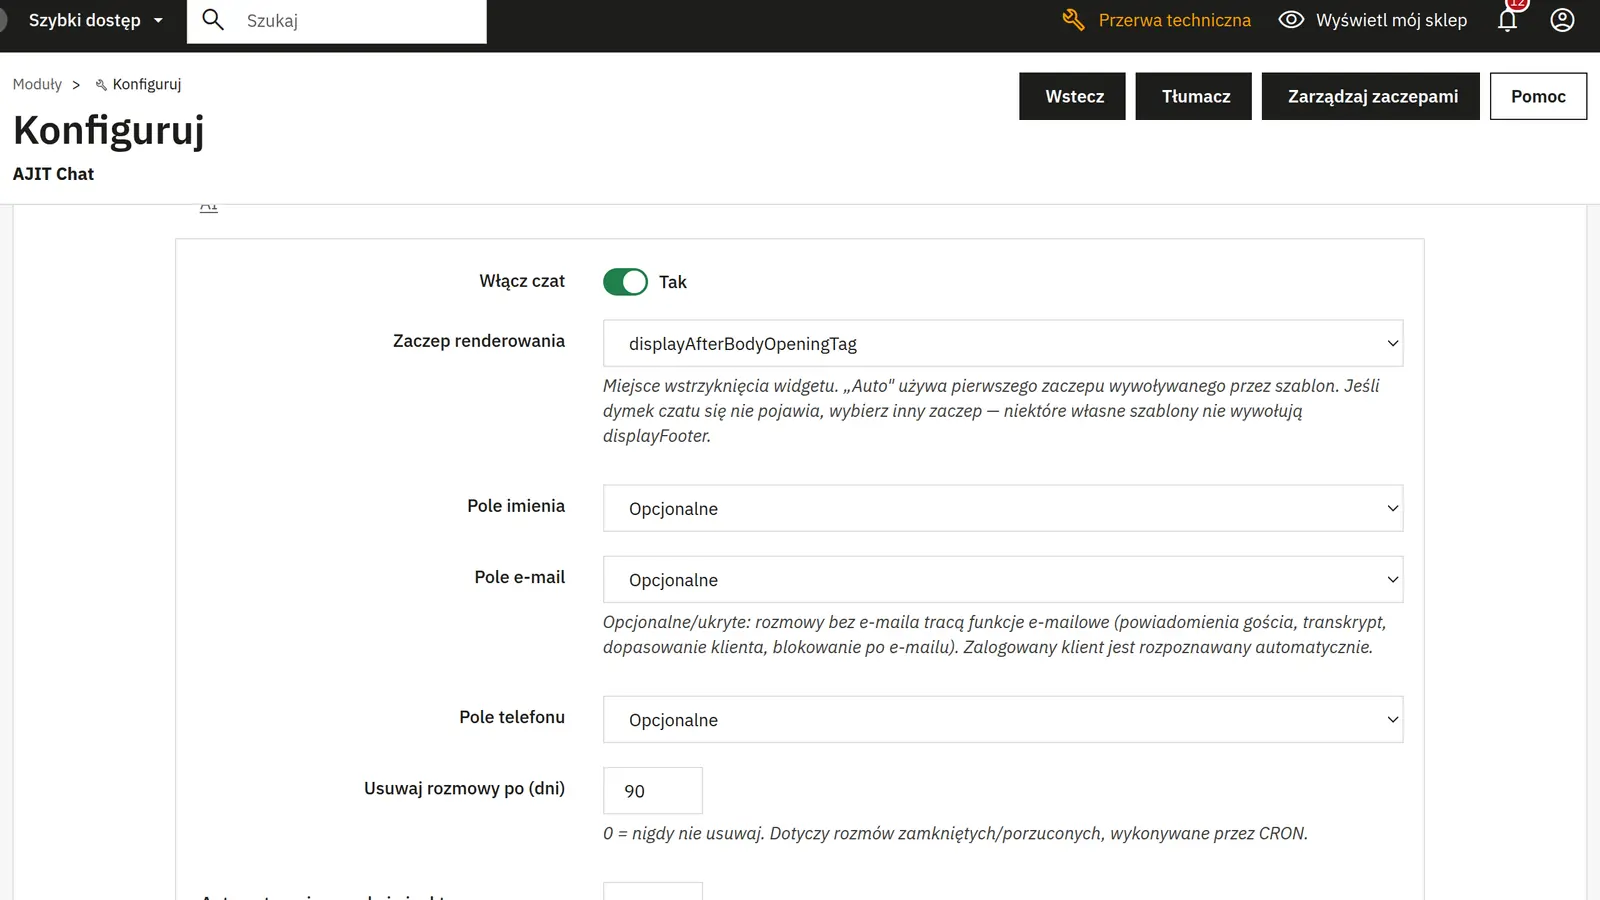Image resolution: width=1600 pixels, height=900 pixels.
Task: Click the search magnifier icon
Action: [x=213, y=20]
